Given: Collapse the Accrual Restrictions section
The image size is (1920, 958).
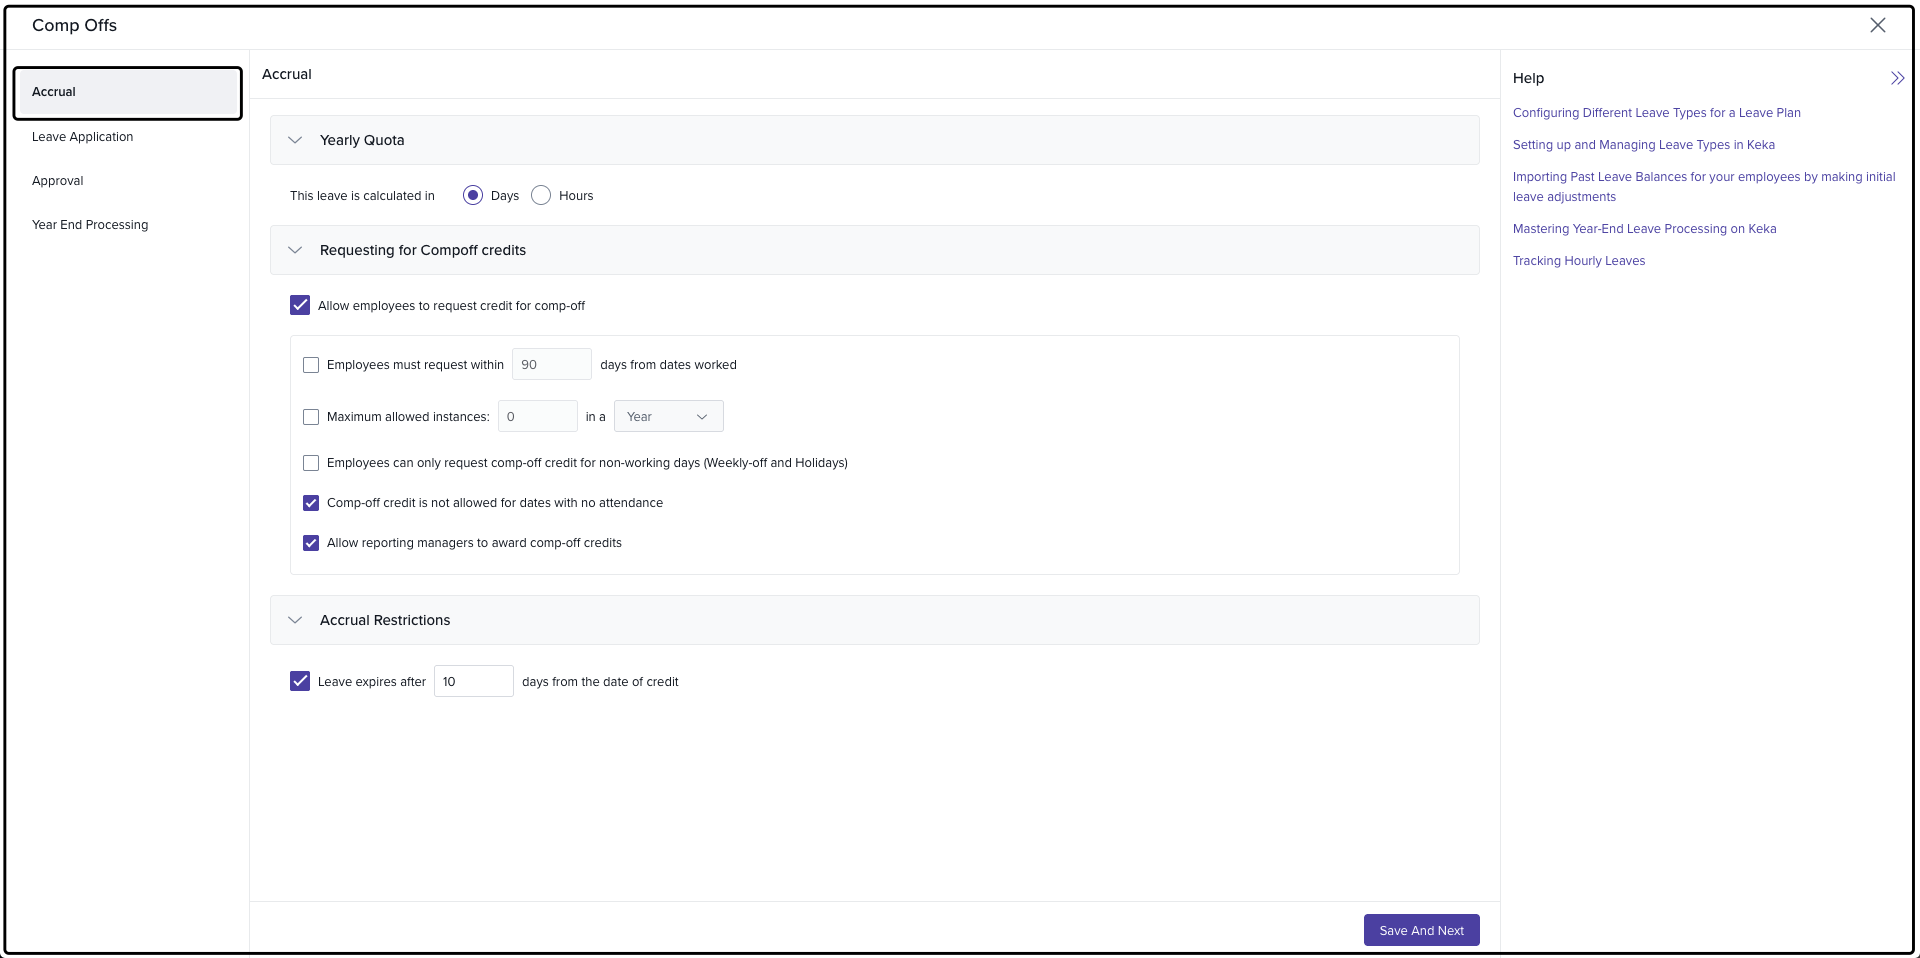Looking at the screenshot, I should (x=295, y=620).
